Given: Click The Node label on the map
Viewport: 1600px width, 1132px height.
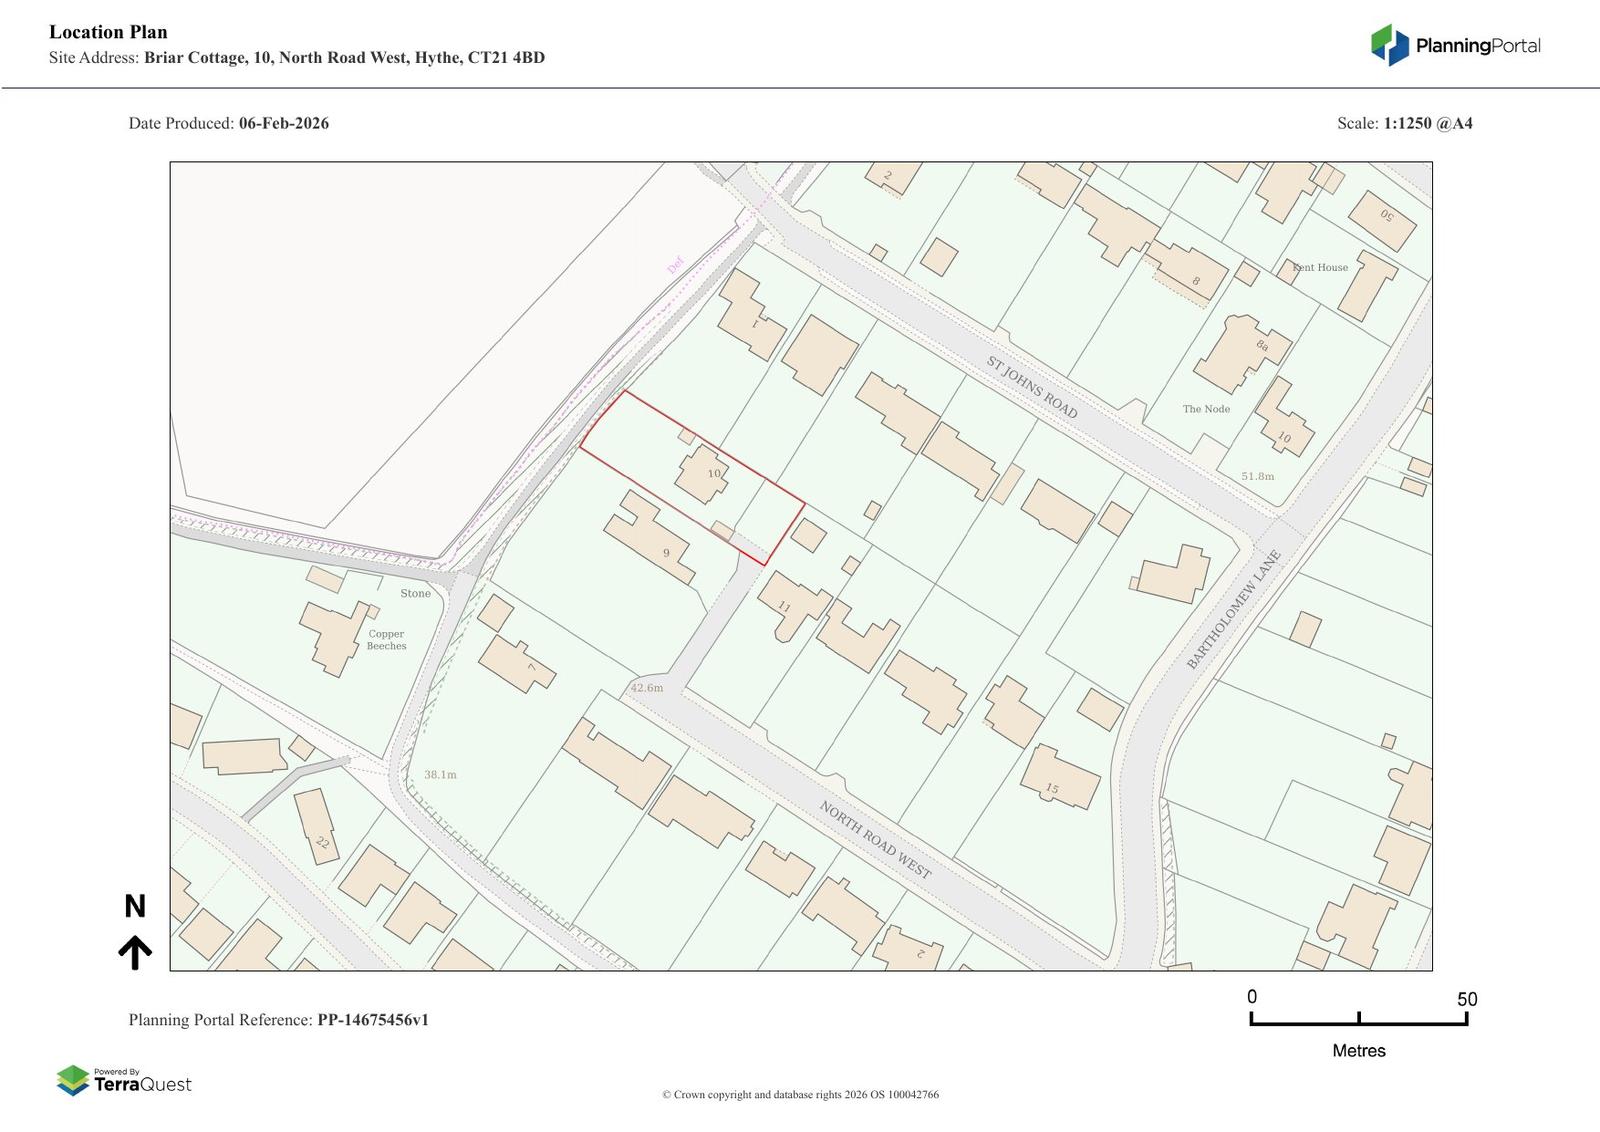Looking at the screenshot, I should (1206, 409).
